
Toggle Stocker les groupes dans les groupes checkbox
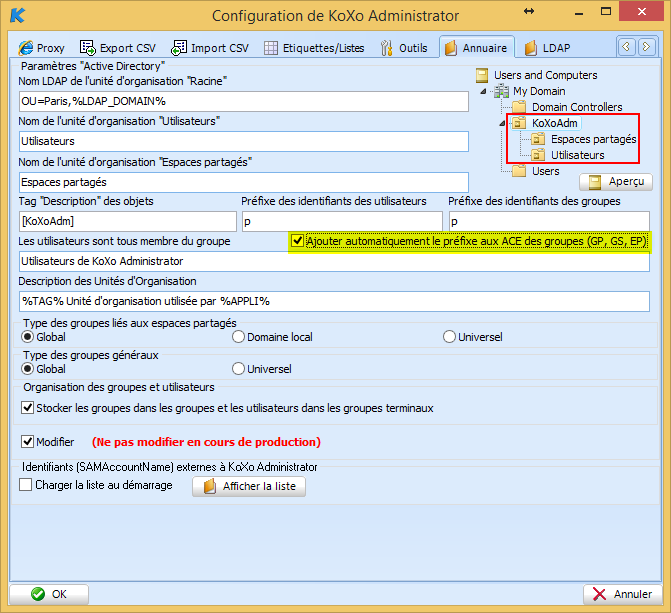click(x=27, y=408)
